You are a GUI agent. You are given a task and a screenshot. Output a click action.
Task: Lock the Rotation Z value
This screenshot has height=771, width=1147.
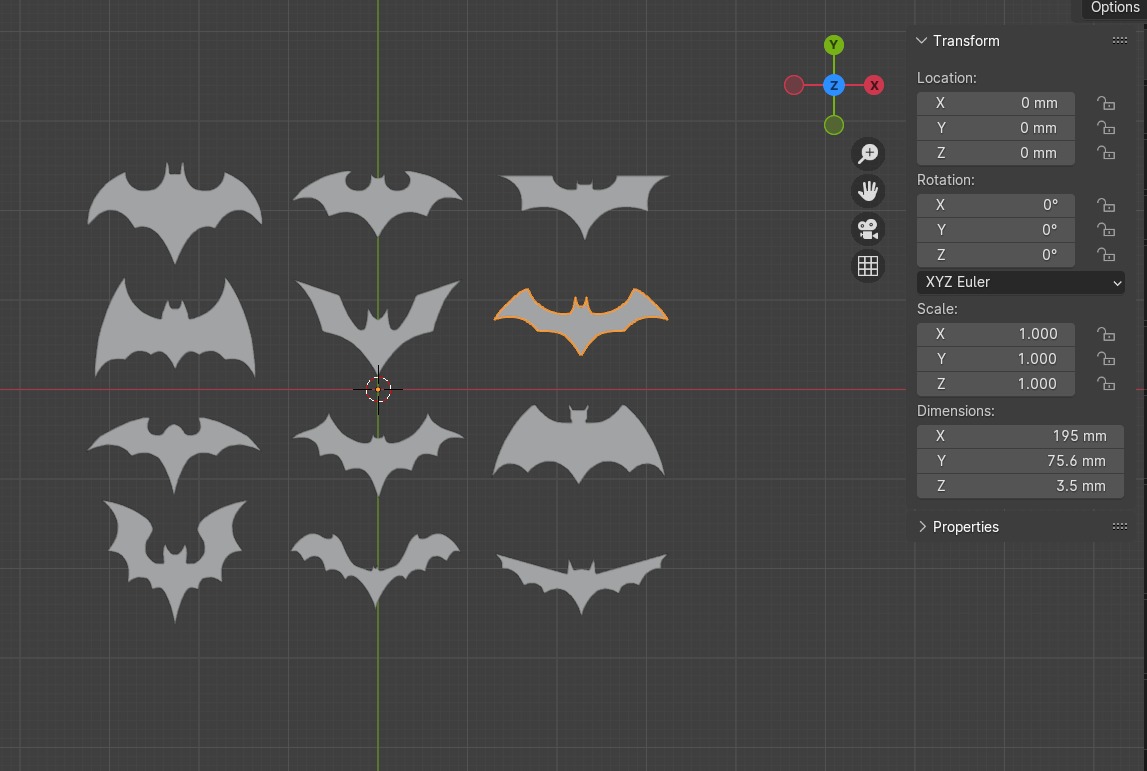tap(1106, 255)
